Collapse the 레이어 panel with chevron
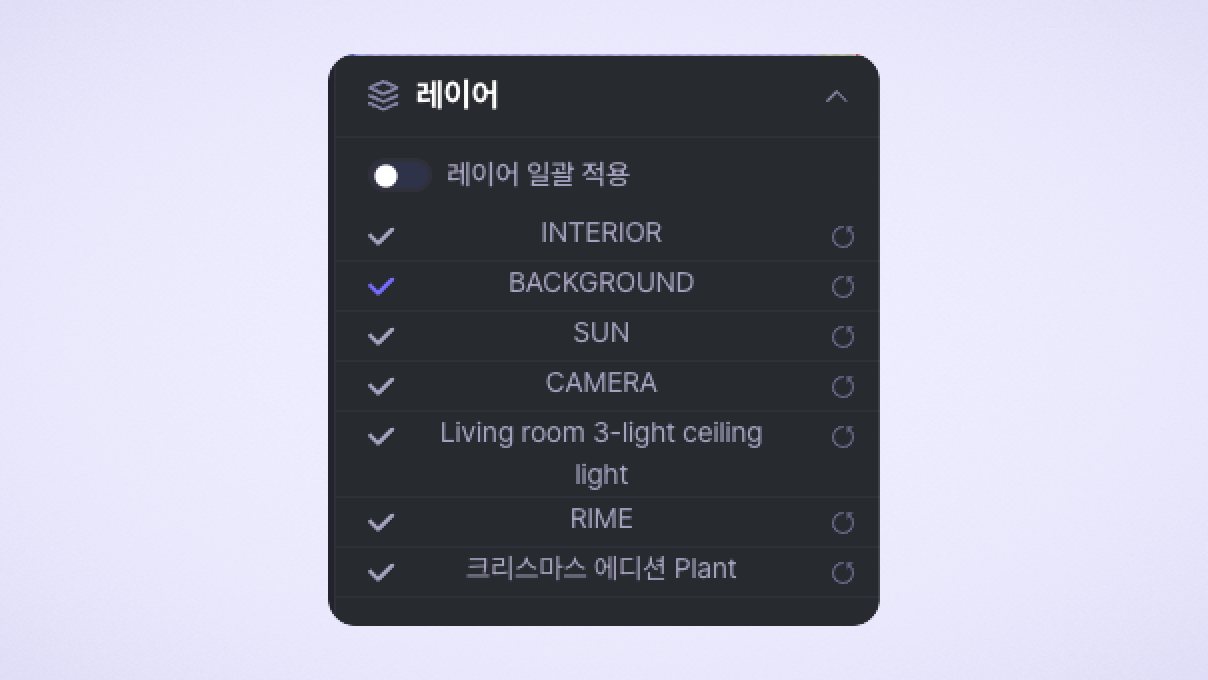 click(x=836, y=97)
